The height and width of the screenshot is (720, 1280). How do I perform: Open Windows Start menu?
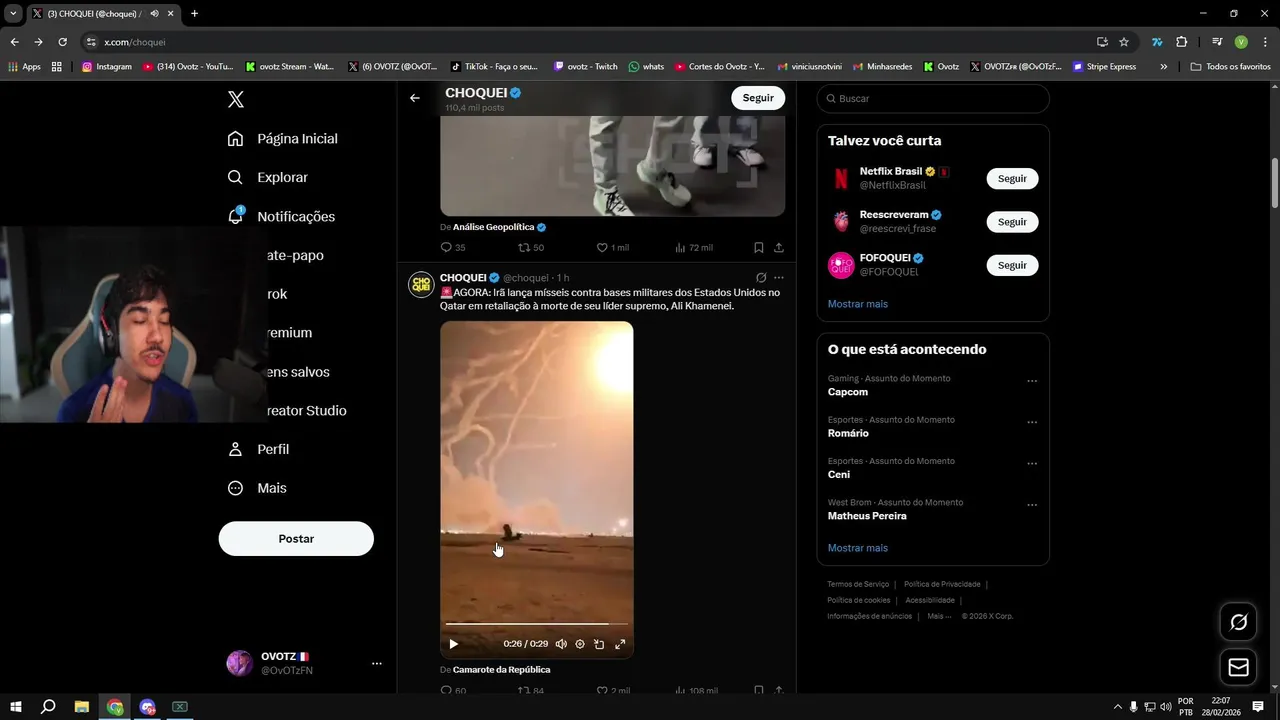click(16, 706)
